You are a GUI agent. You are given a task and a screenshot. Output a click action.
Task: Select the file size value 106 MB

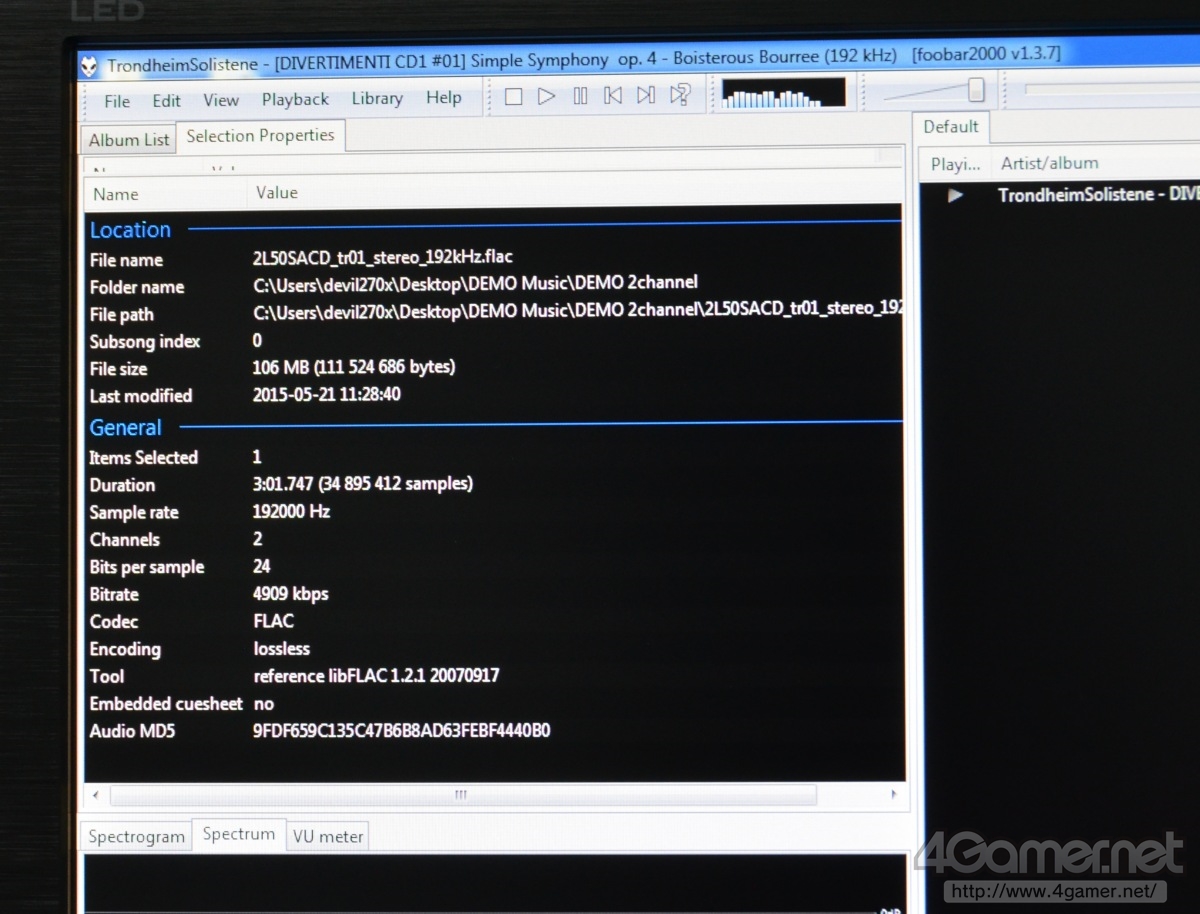click(354, 367)
